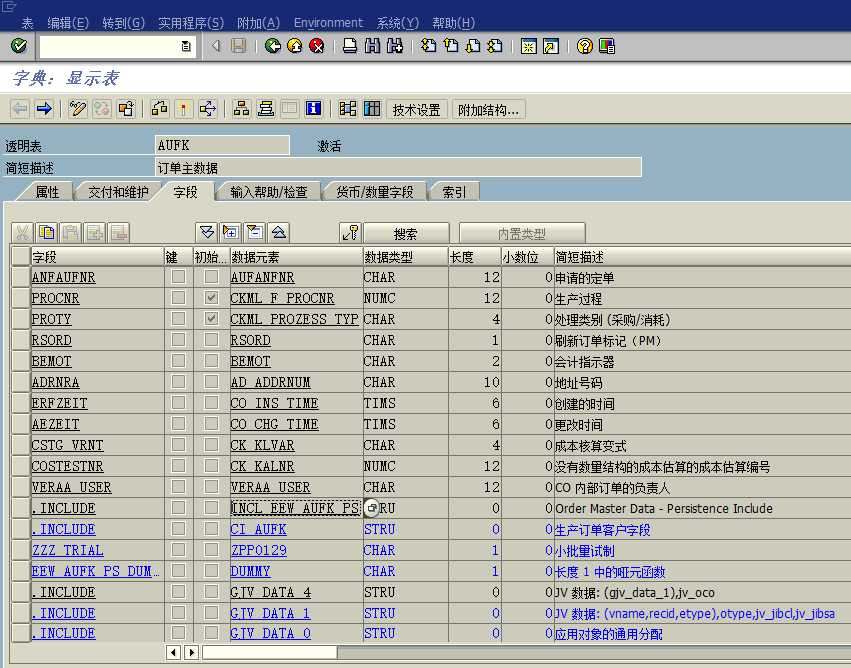Click the green checkmark Enter icon
The image size is (851, 668).
pyautogui.click(x=19, y=46)
